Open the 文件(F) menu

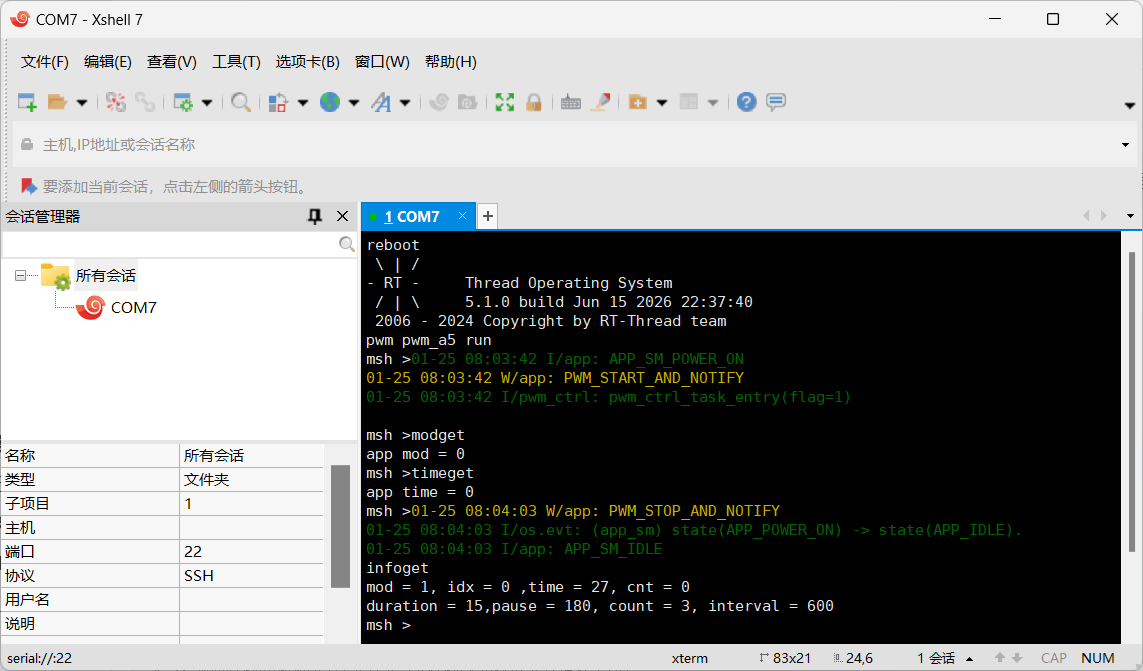tap(44, 62)
